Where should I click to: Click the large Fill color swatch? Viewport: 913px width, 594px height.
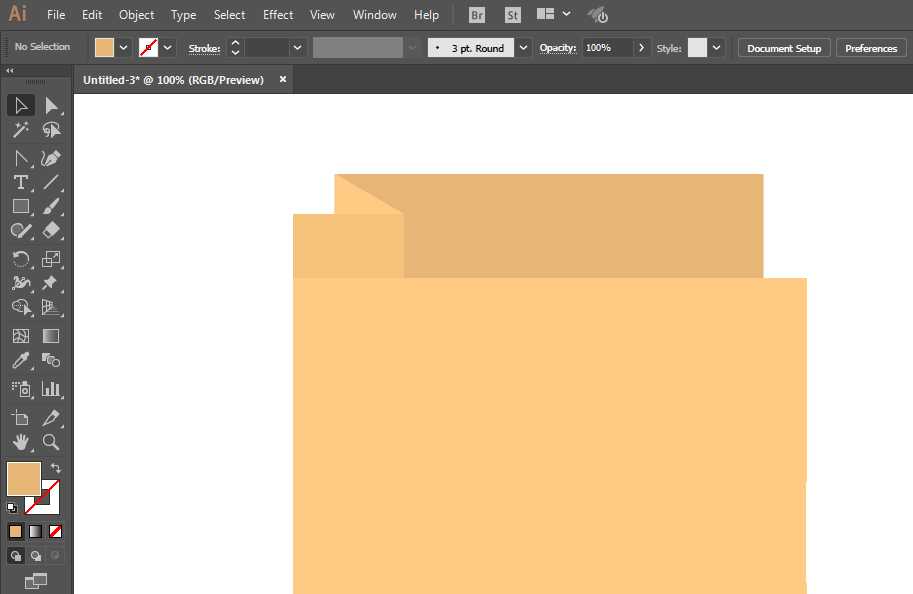point(24,478)
